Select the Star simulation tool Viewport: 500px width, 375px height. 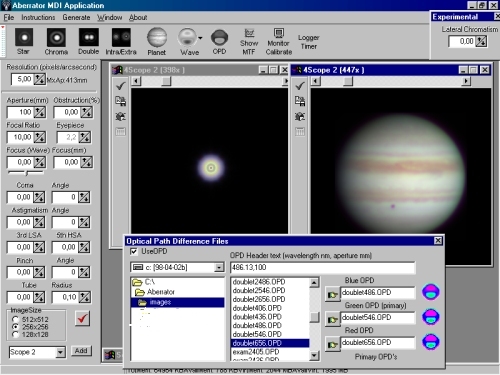pos(24,41)
